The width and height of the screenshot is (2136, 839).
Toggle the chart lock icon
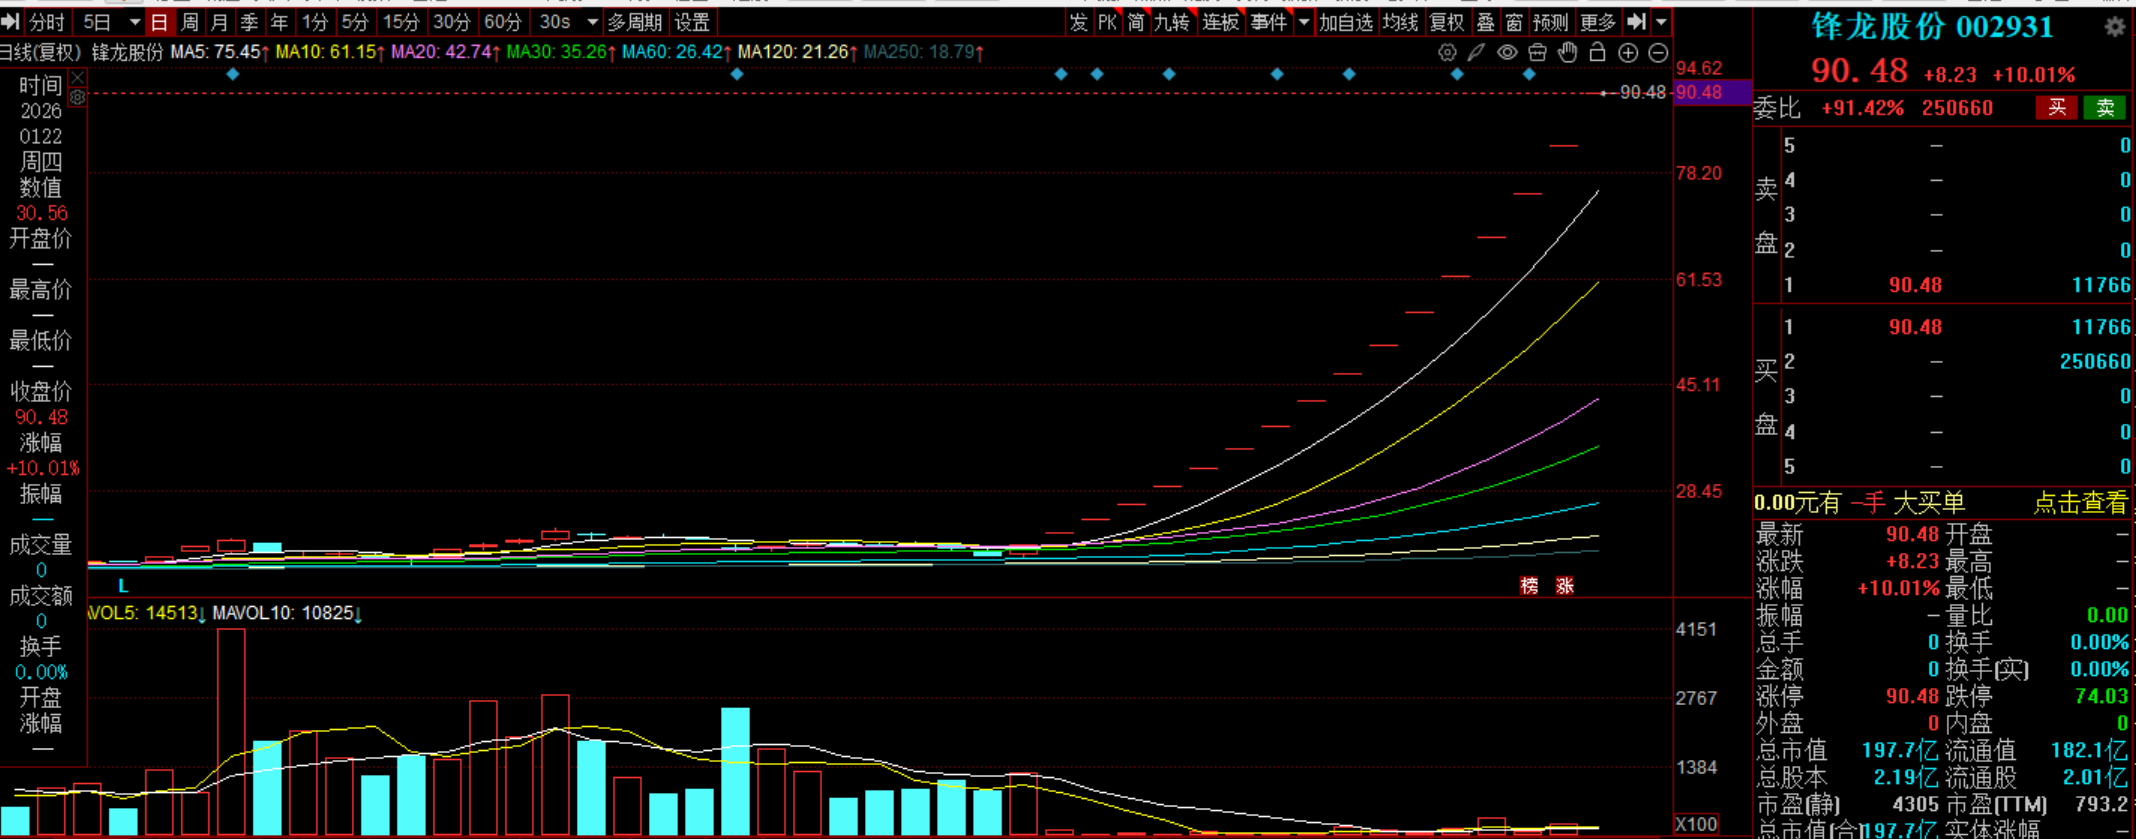[x=1597, y=53]
